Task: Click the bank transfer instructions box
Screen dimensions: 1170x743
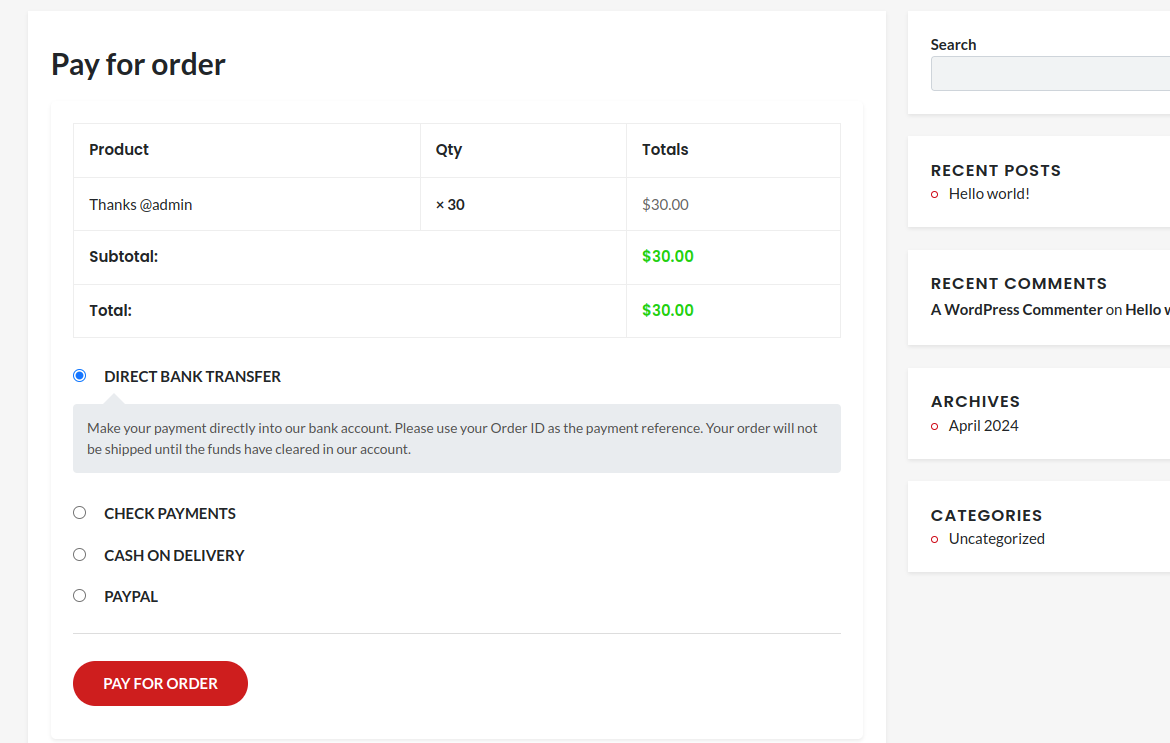Action: [456, 439]
